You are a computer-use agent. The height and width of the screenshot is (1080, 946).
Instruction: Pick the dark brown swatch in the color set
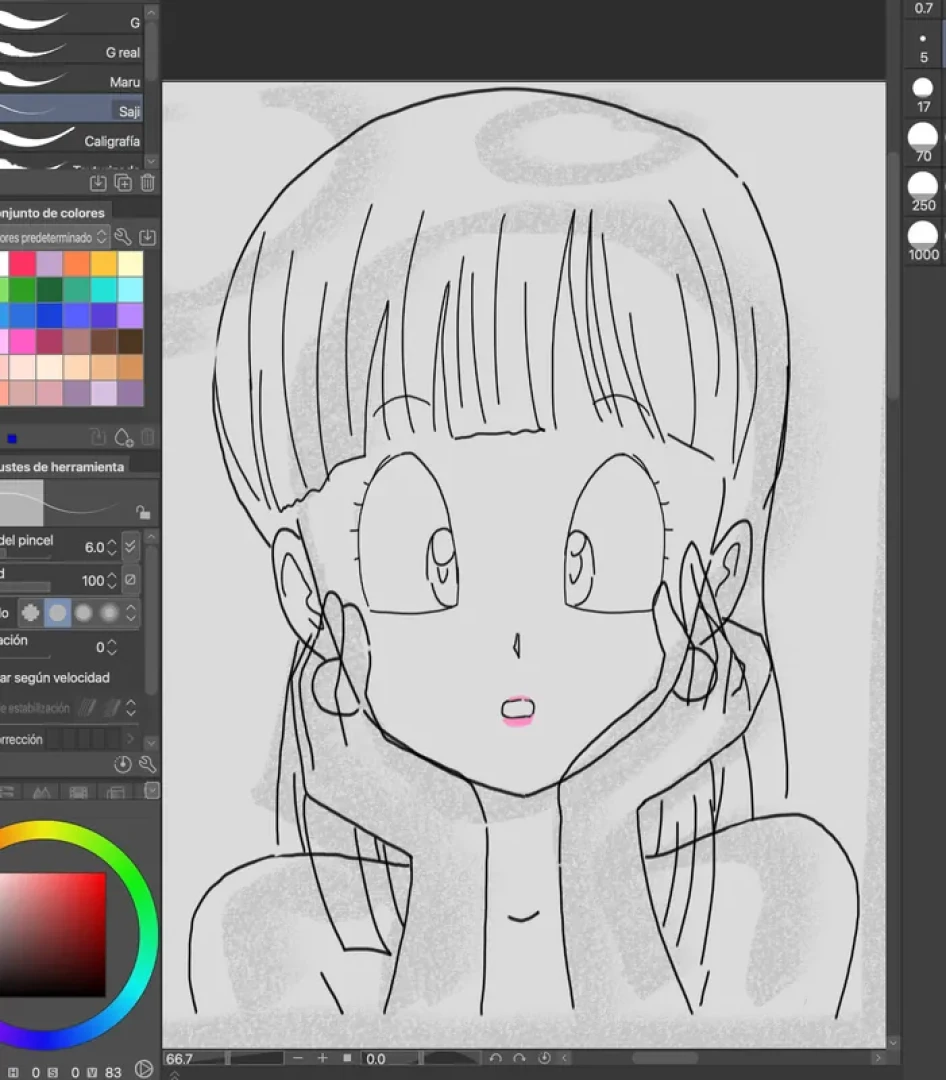pyautogui.click(x=130, y=341)
